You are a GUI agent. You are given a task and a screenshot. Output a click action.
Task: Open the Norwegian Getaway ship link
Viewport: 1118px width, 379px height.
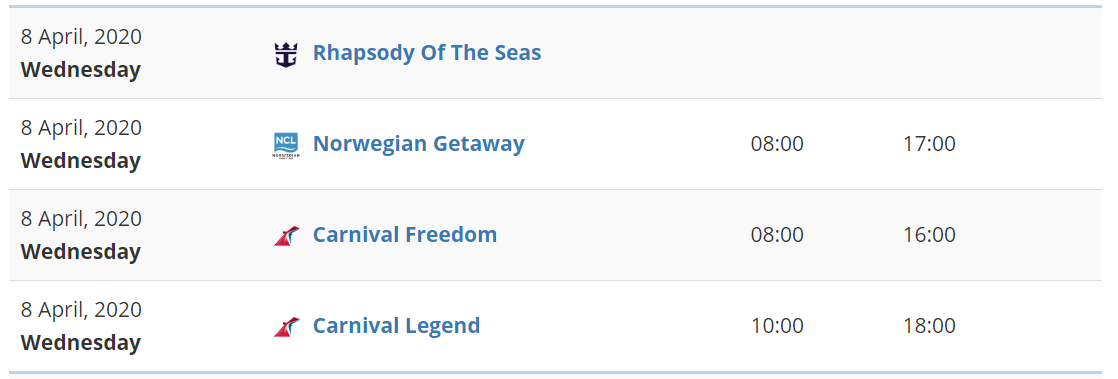[x=419, y=144]
